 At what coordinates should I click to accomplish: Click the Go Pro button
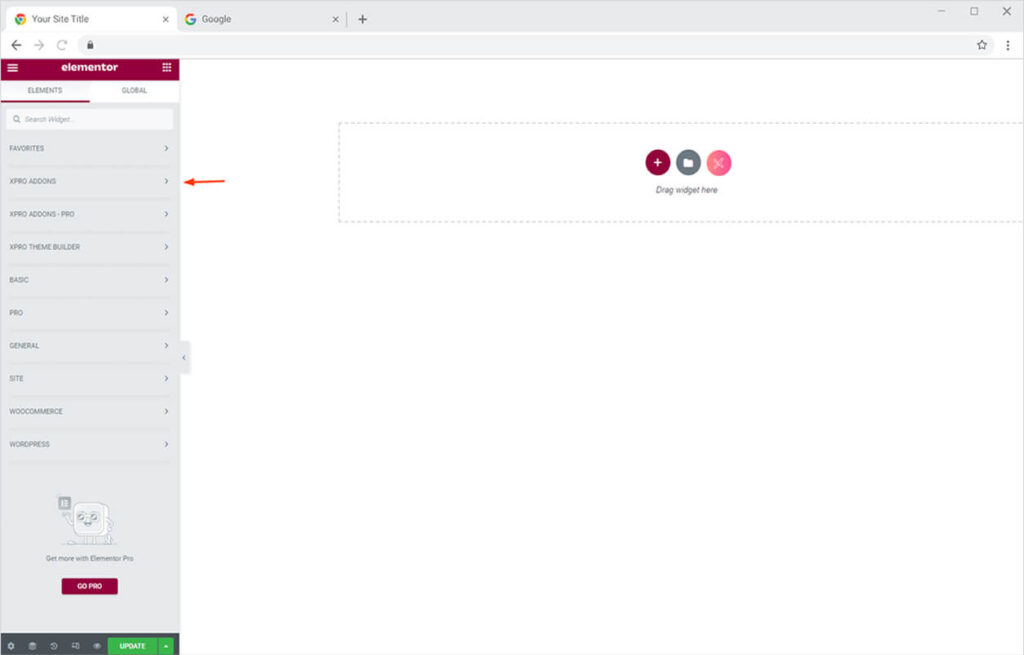tap(89, 586)
